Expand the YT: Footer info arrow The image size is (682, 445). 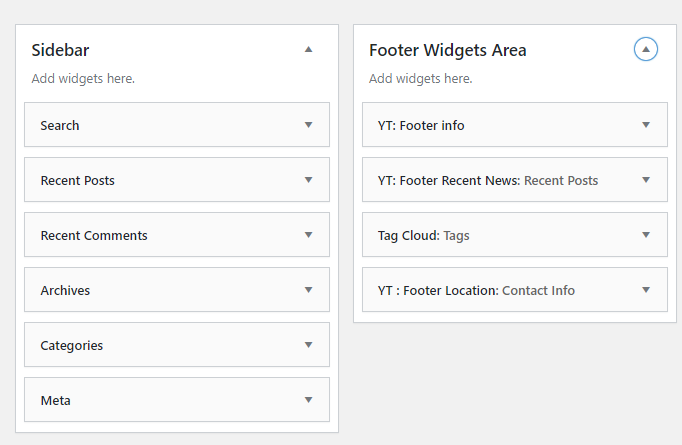(646, 125)
